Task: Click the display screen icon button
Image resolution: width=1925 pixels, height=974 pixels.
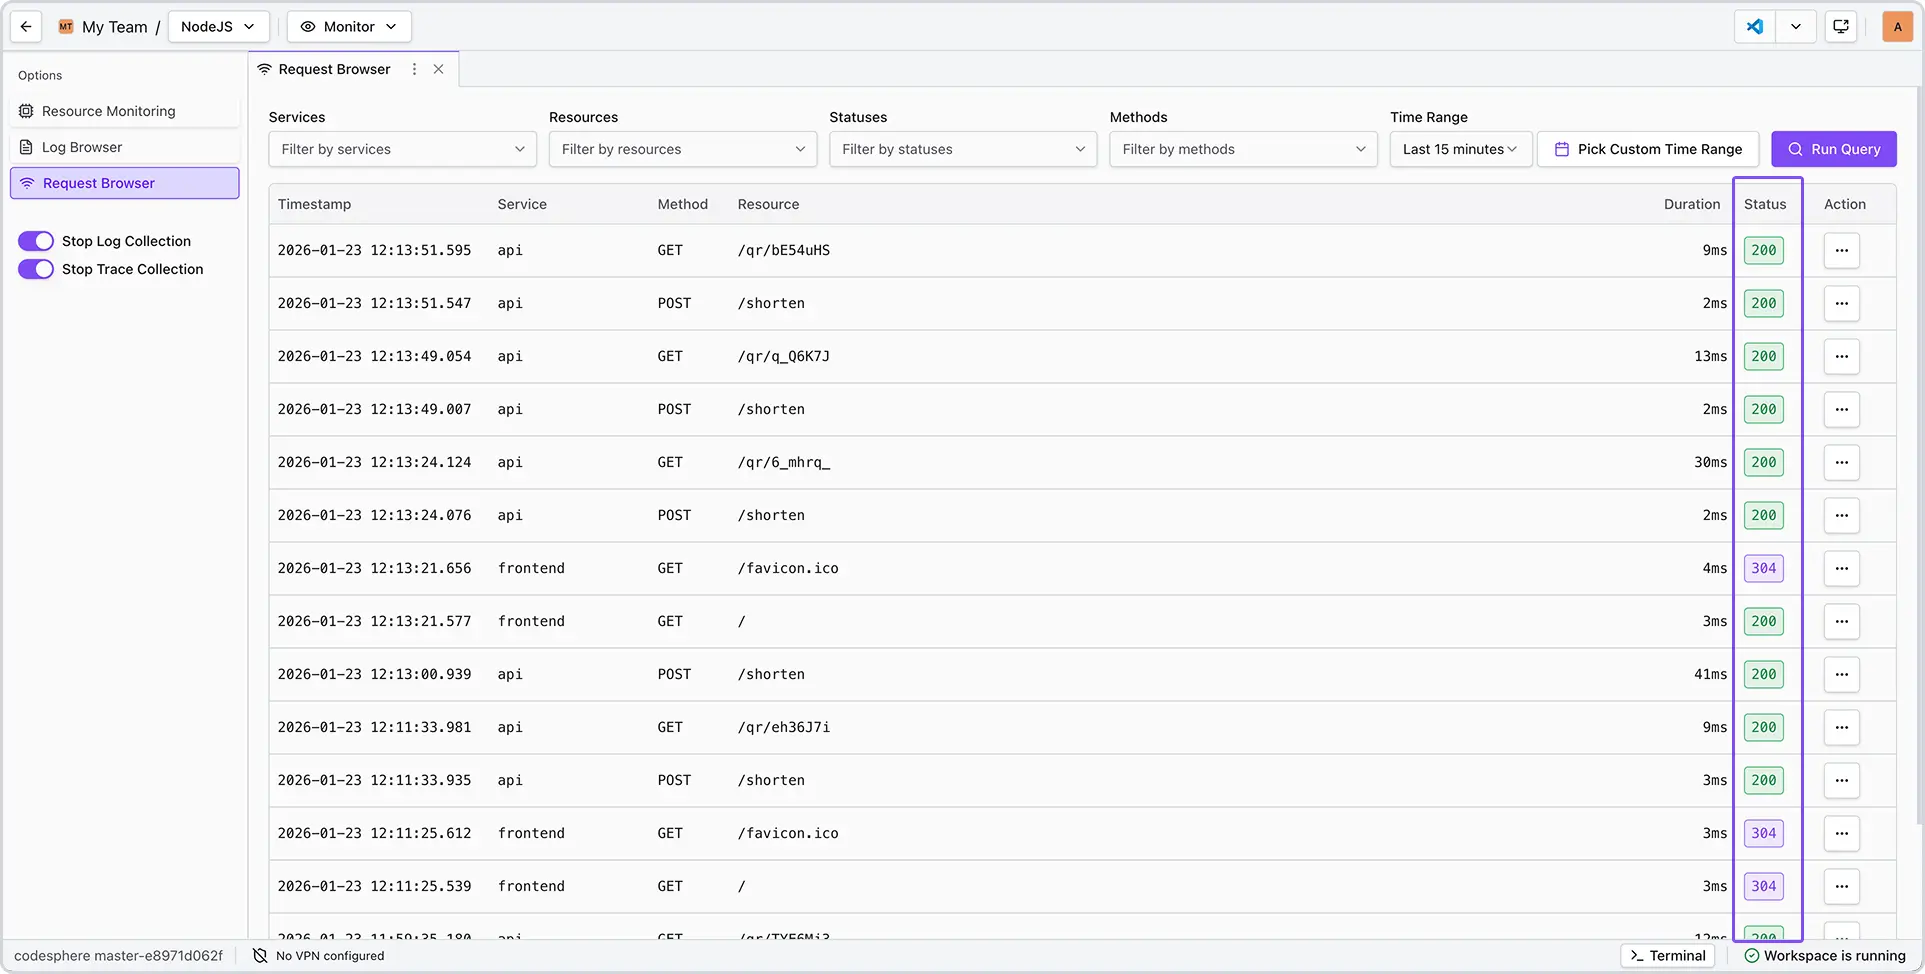Action: coord(1840,27)
